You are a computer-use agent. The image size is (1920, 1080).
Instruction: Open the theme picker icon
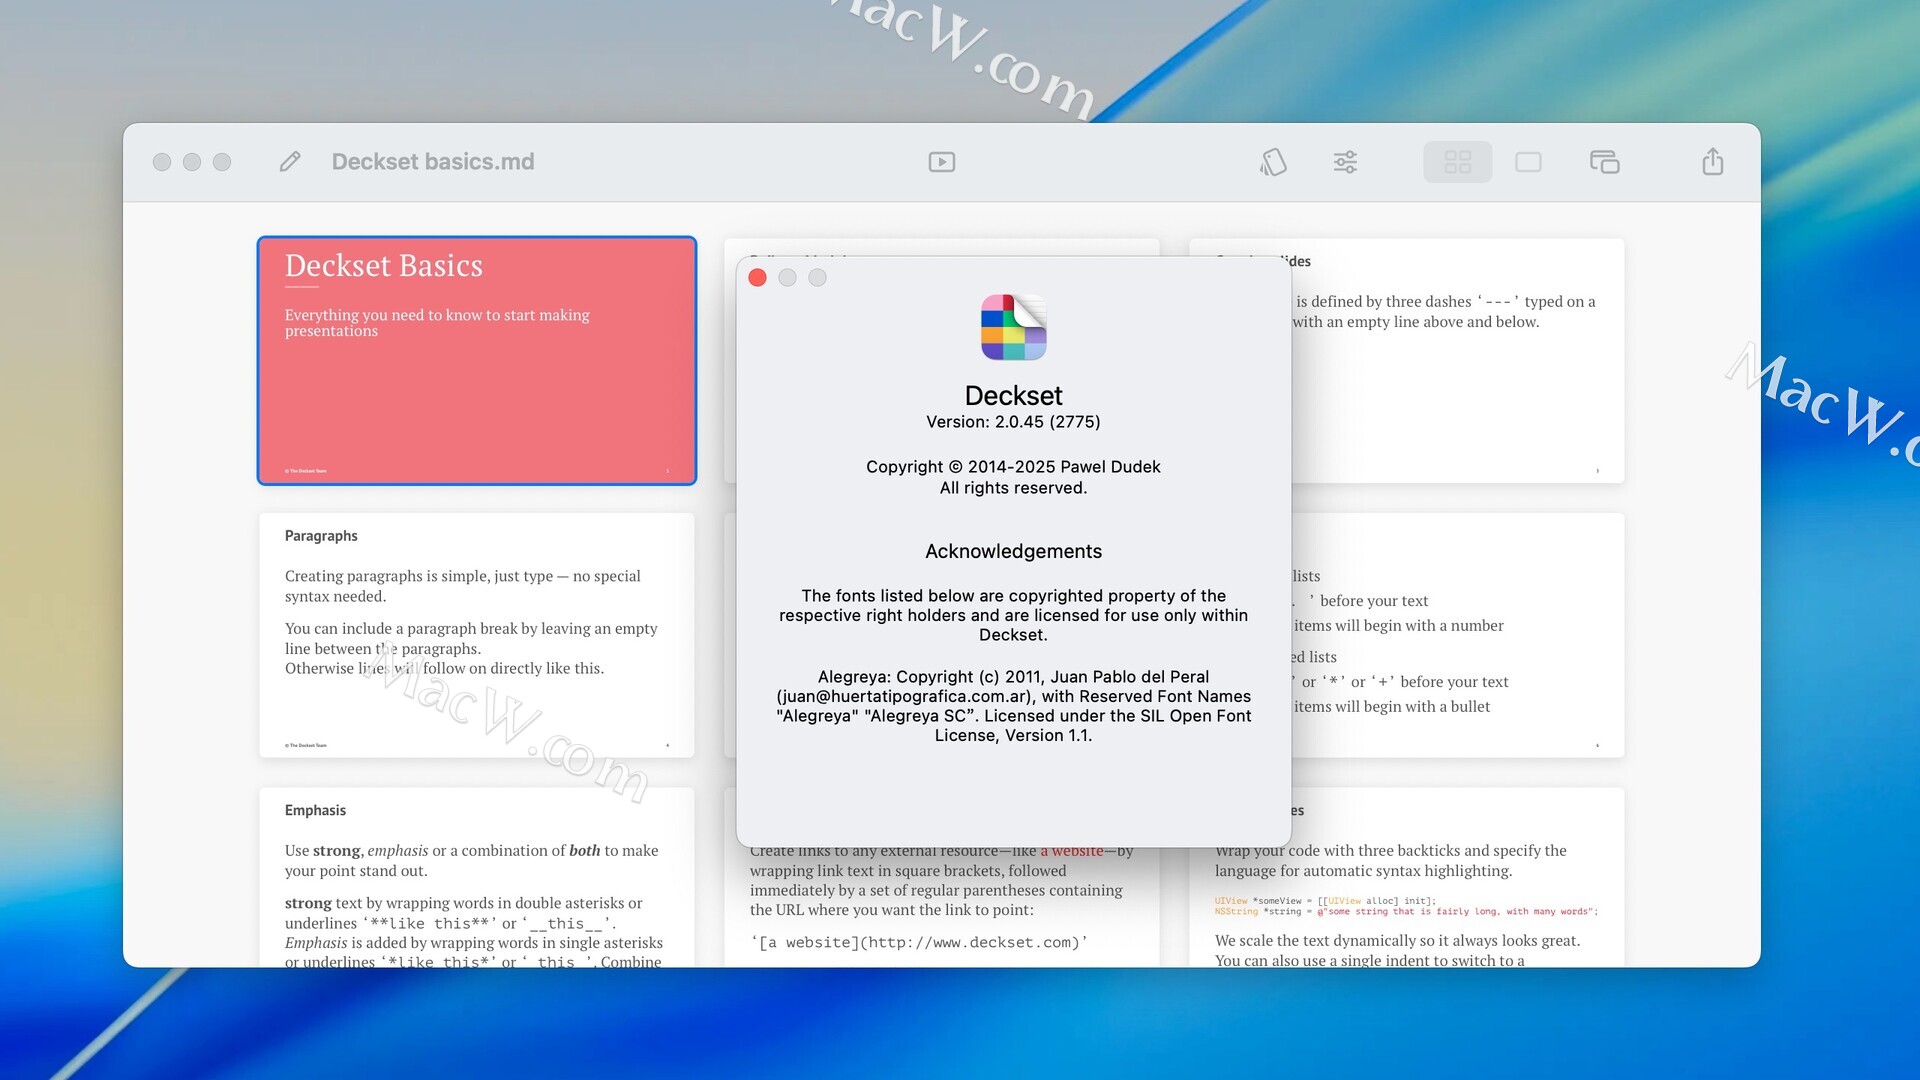pos(1273,162)
